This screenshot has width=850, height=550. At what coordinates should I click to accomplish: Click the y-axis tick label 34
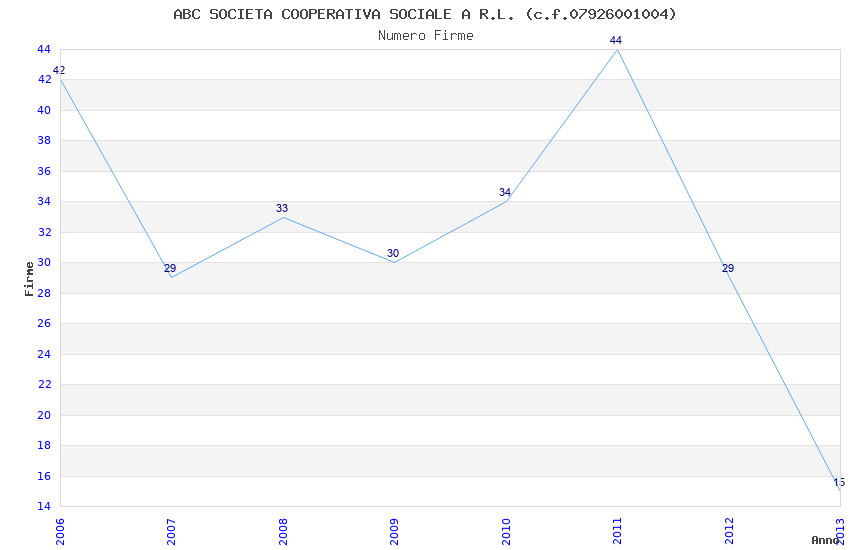pyautogui.click(x=44, y=202)
